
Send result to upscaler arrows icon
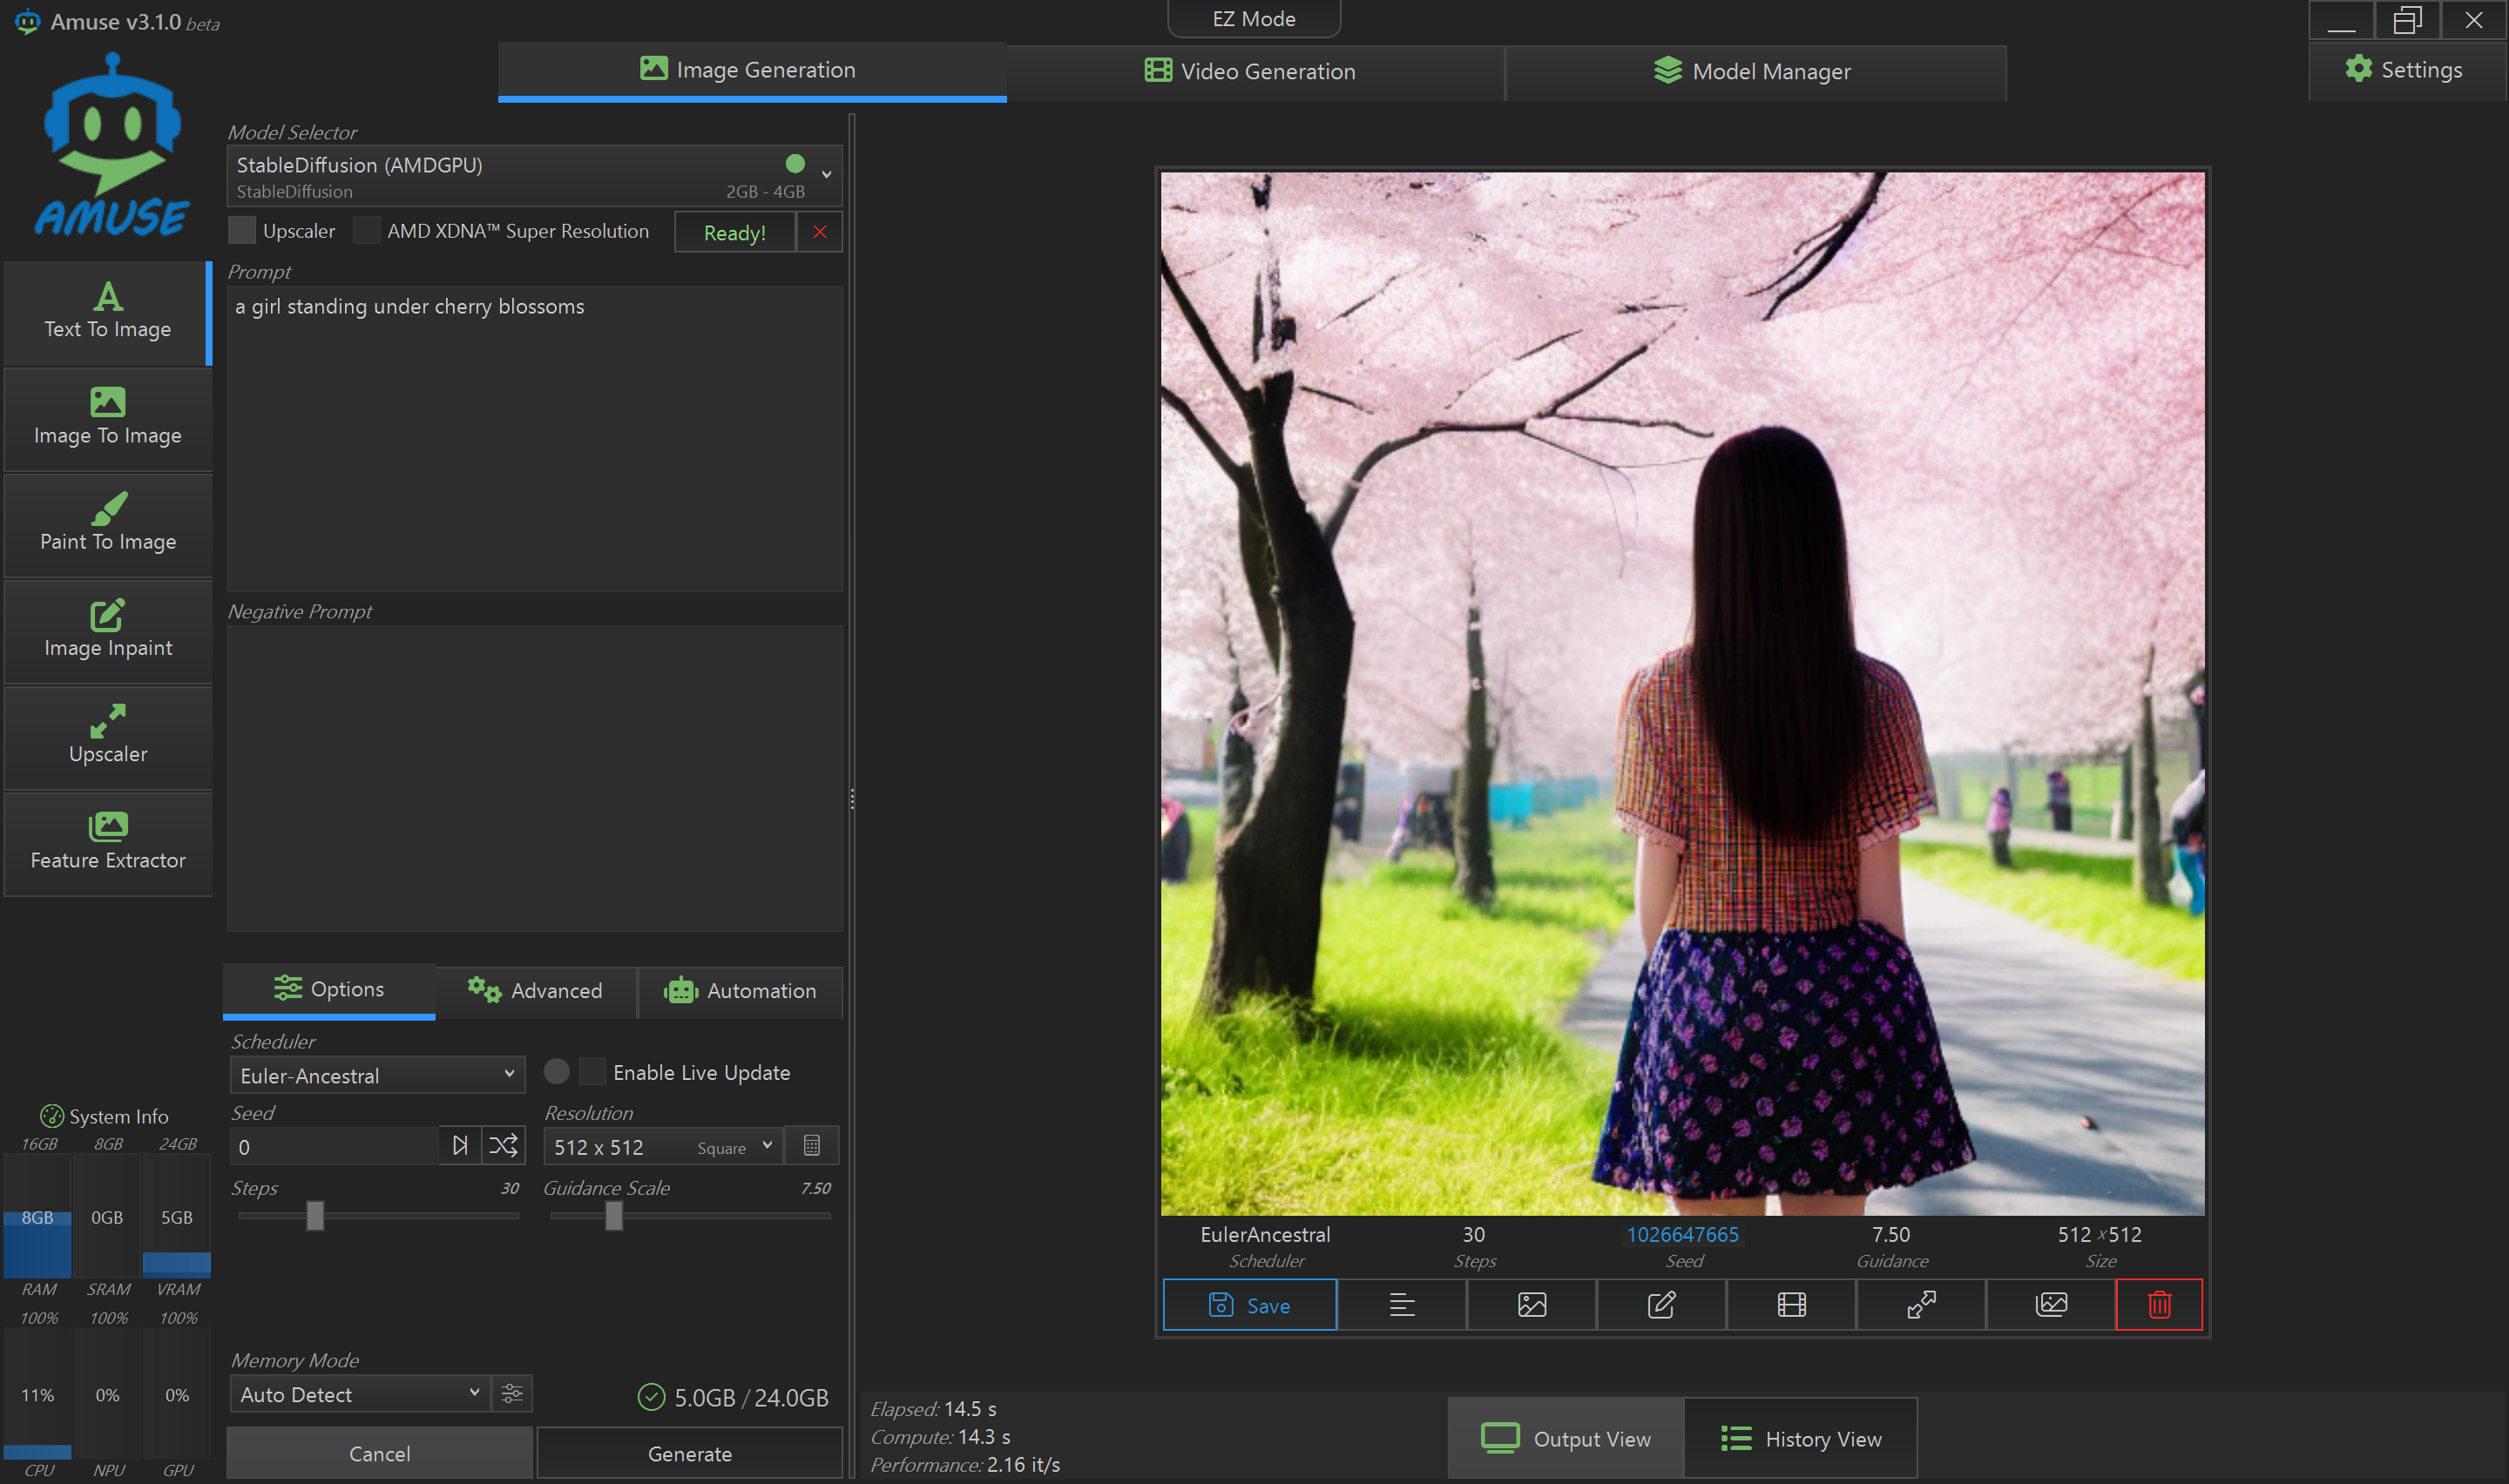pos(1921,1305)
